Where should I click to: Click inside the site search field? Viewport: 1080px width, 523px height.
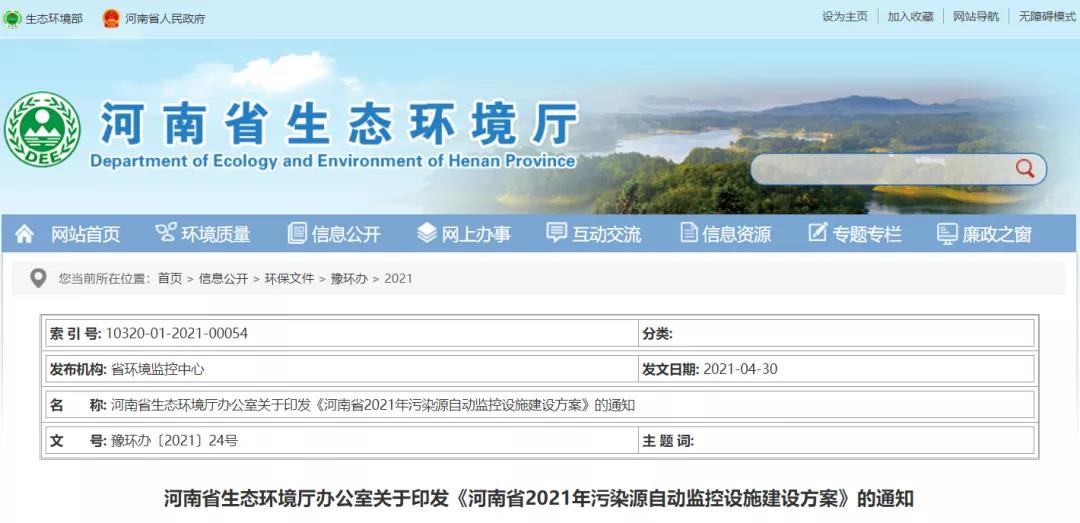point(880,169)
